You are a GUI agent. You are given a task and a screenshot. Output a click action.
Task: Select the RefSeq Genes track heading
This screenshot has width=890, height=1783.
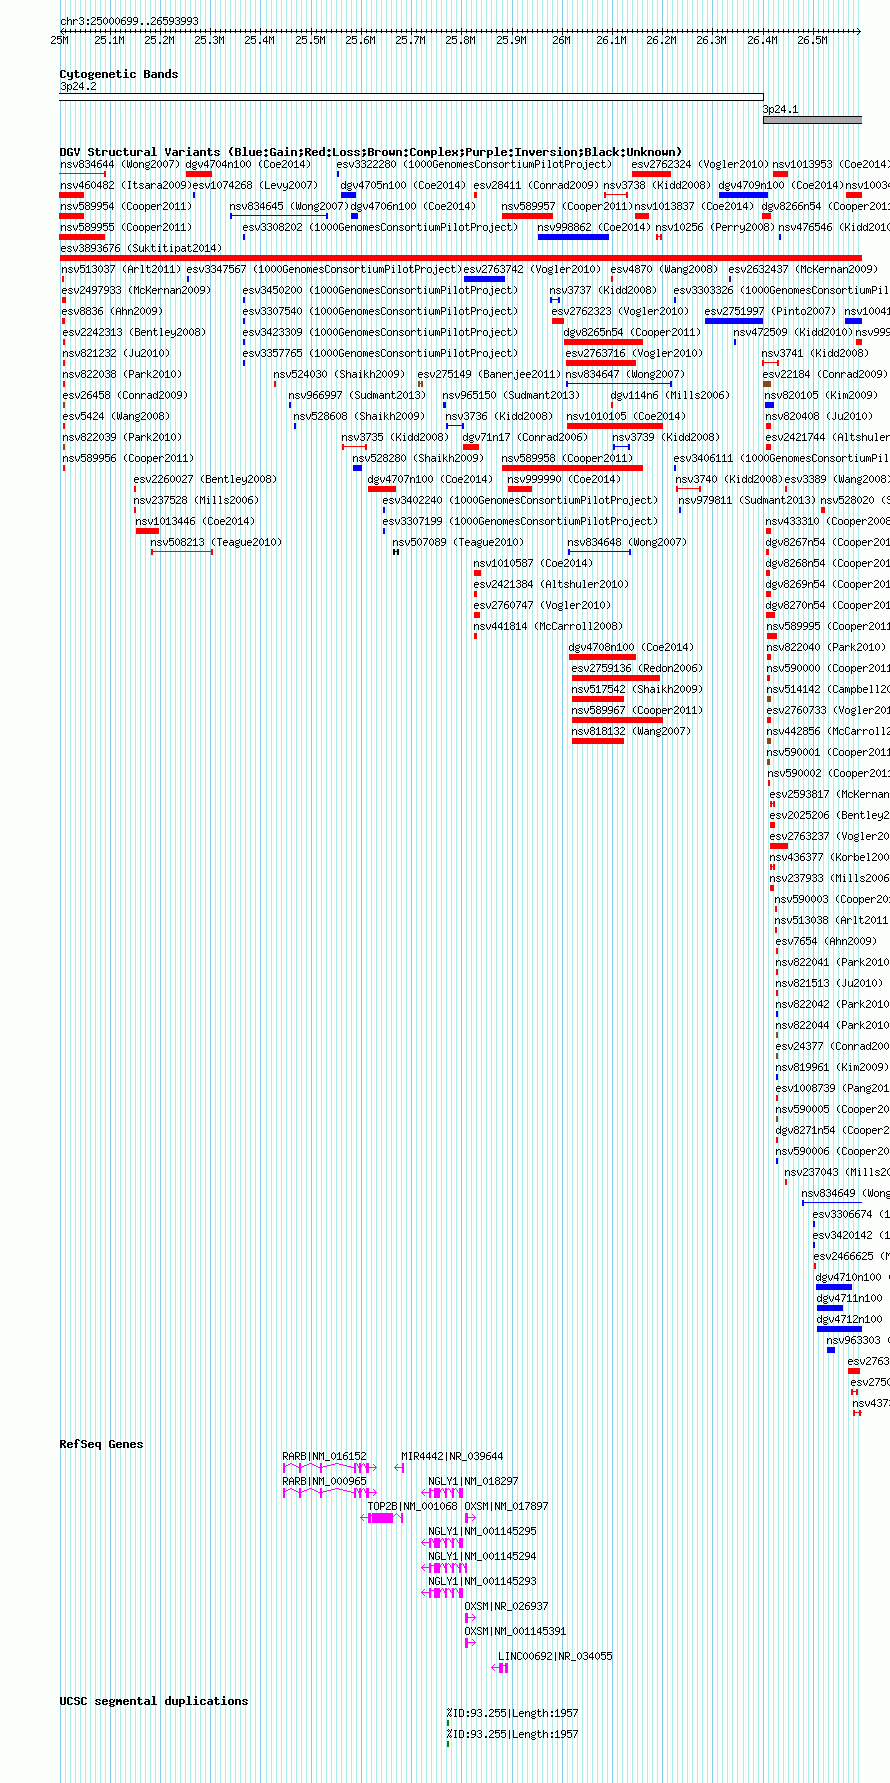coord(101,1444)
